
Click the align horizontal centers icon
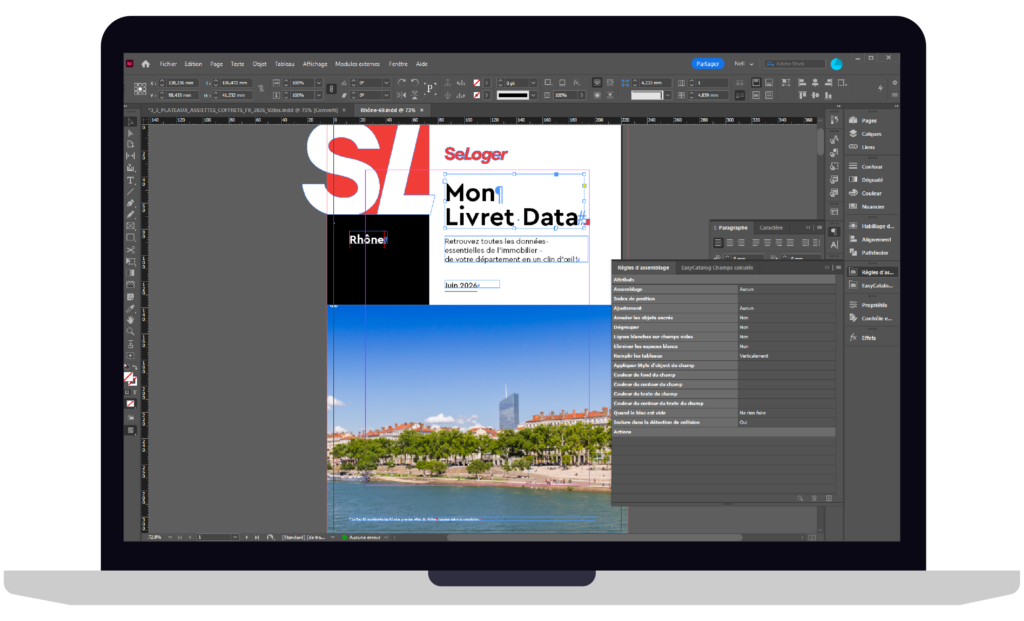pos(815,83)
